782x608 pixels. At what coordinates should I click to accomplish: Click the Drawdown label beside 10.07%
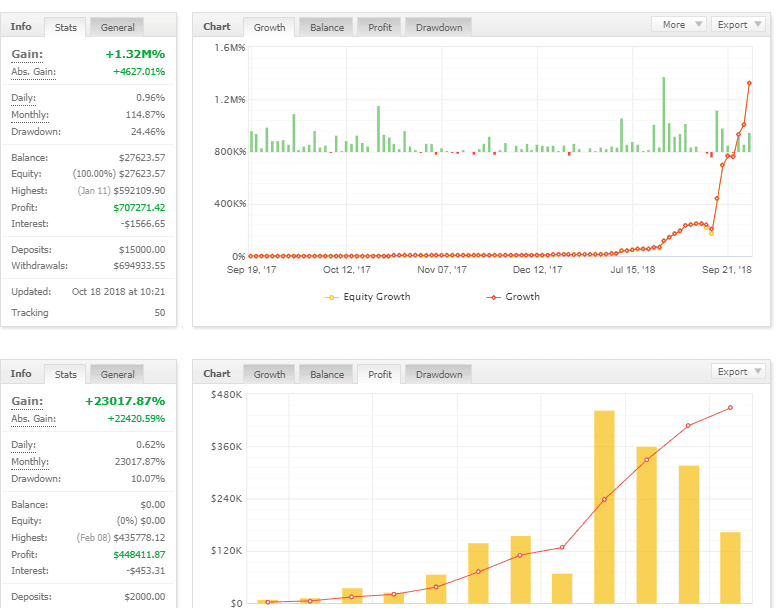(36, 478)
